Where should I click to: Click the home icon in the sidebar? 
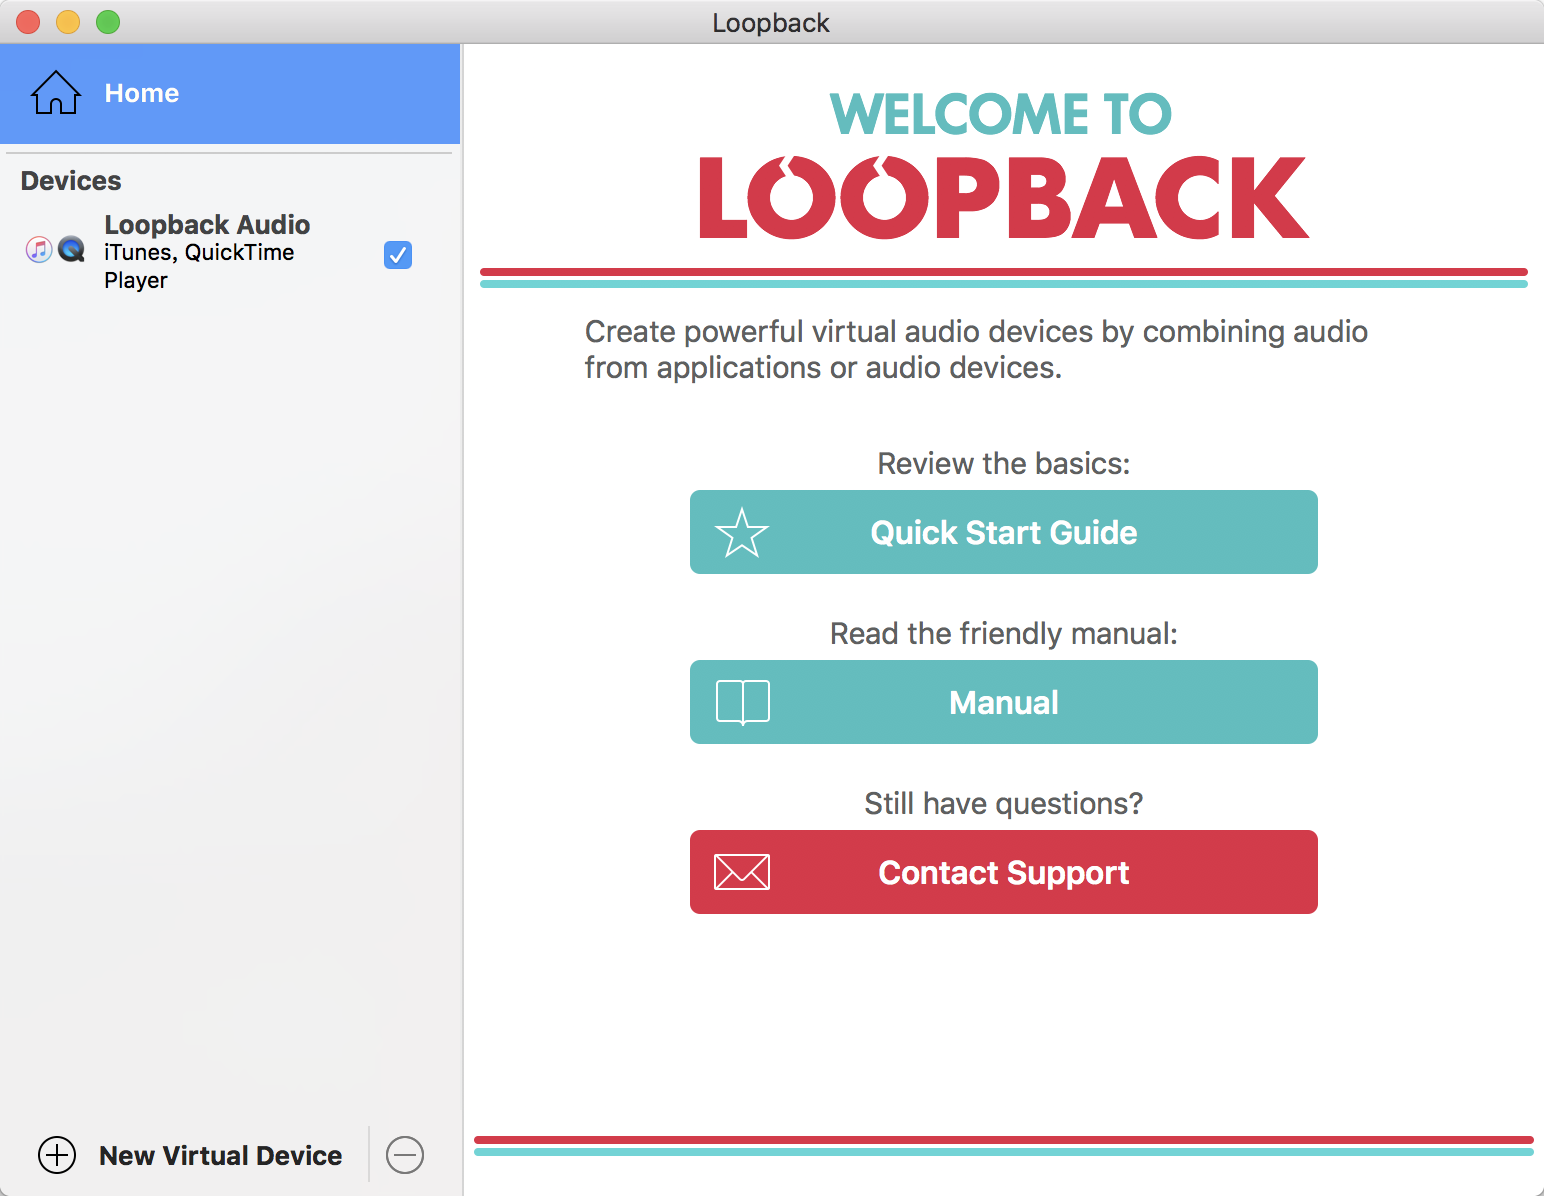click(56, 92)
